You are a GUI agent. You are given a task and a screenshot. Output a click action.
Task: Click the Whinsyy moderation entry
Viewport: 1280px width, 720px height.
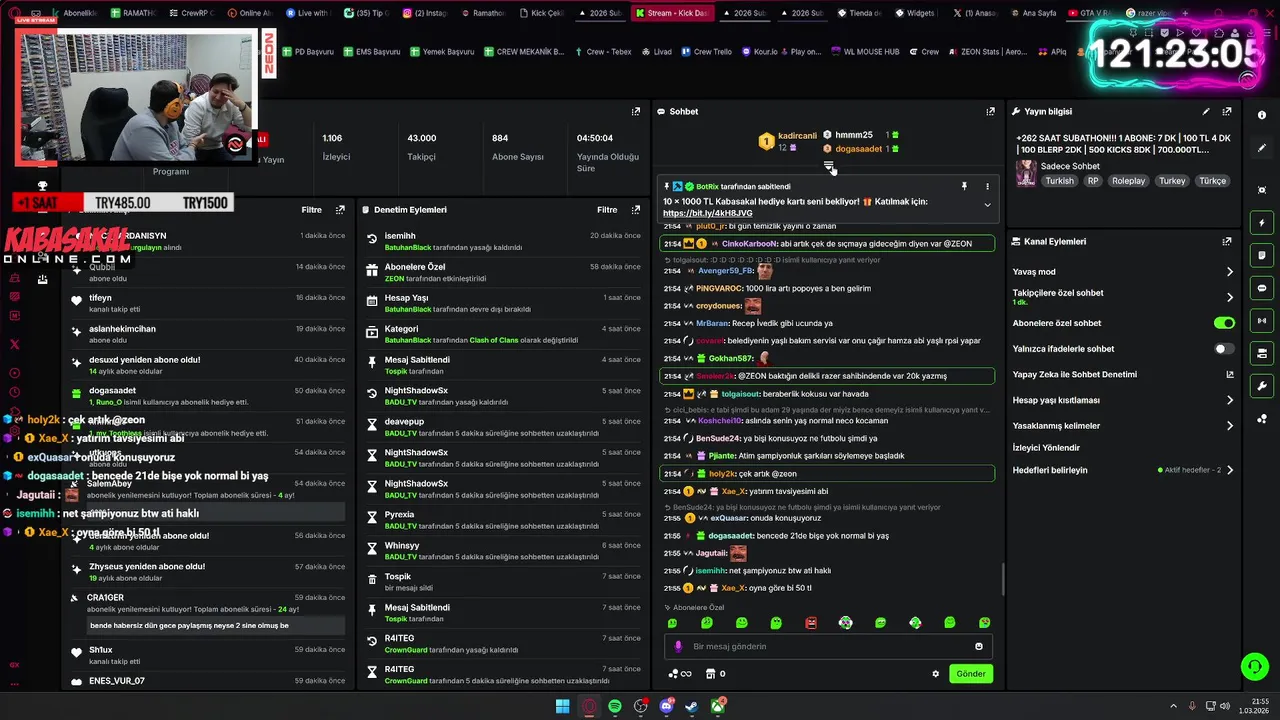click(503, 551)
